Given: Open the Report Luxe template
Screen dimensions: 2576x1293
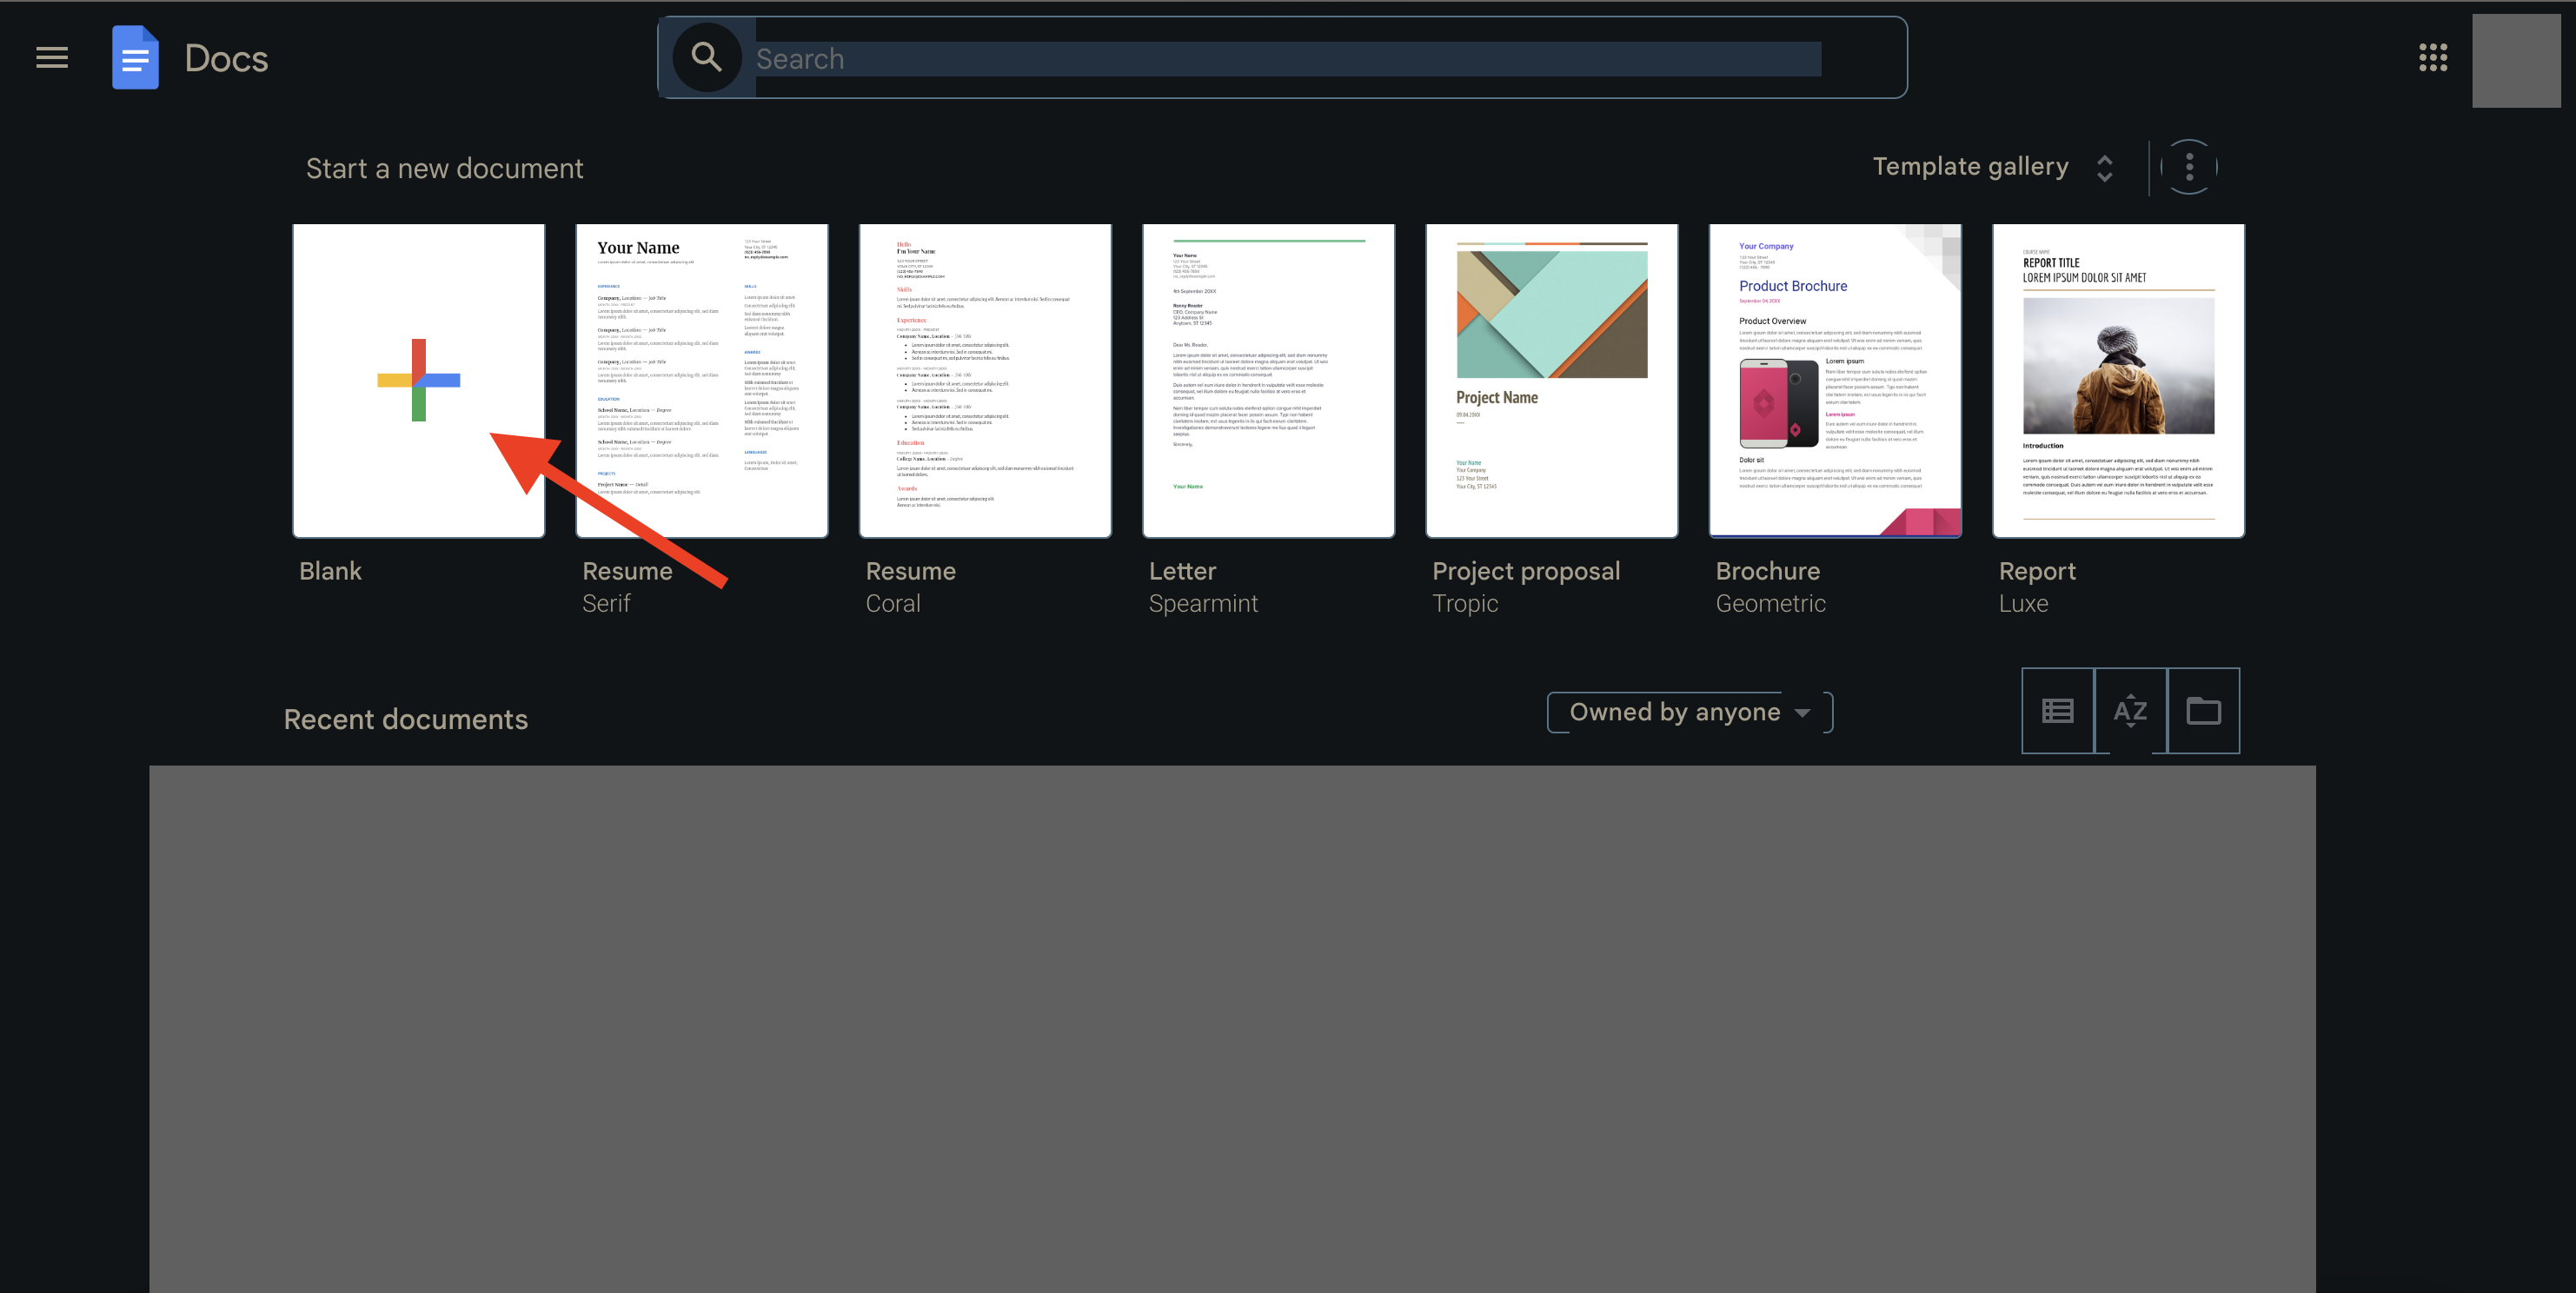Looking at the screenshot, I should click(x=2118, y=380).
